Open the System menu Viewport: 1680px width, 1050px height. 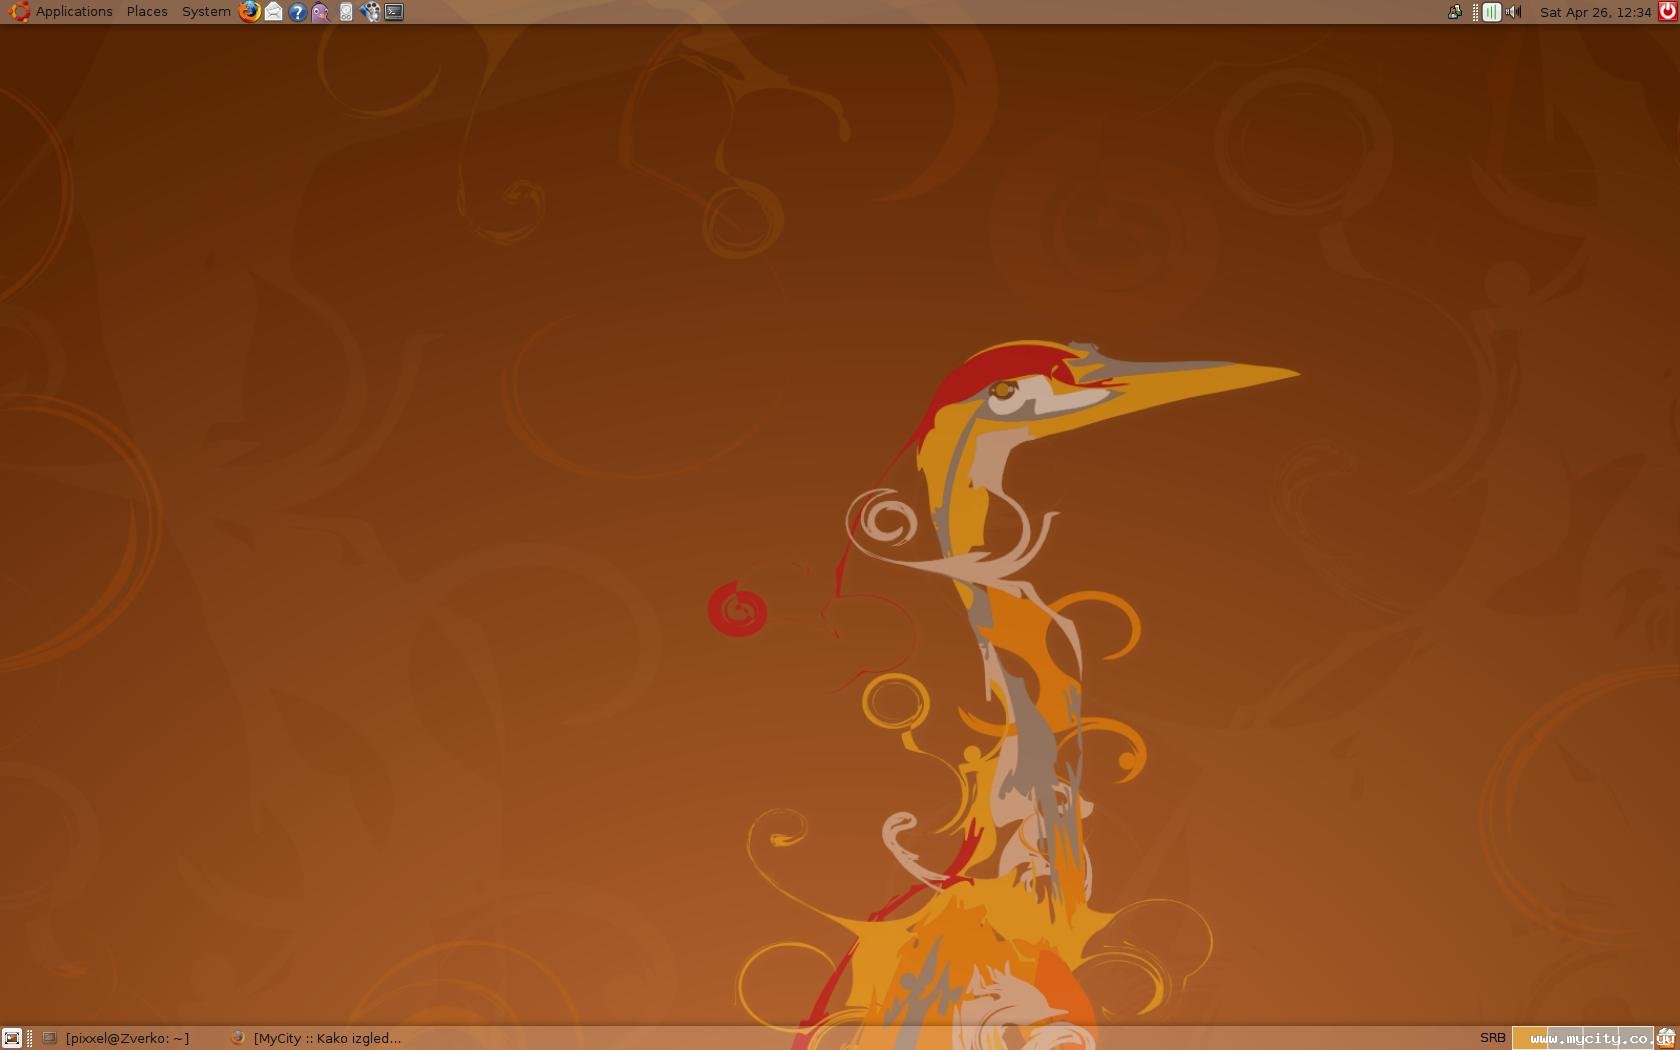pos(206,12)
